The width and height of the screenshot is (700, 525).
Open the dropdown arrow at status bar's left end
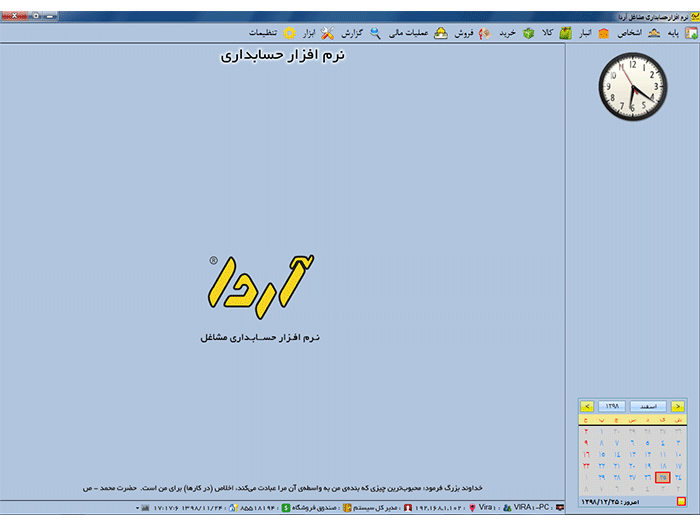(x=137, y=508)
